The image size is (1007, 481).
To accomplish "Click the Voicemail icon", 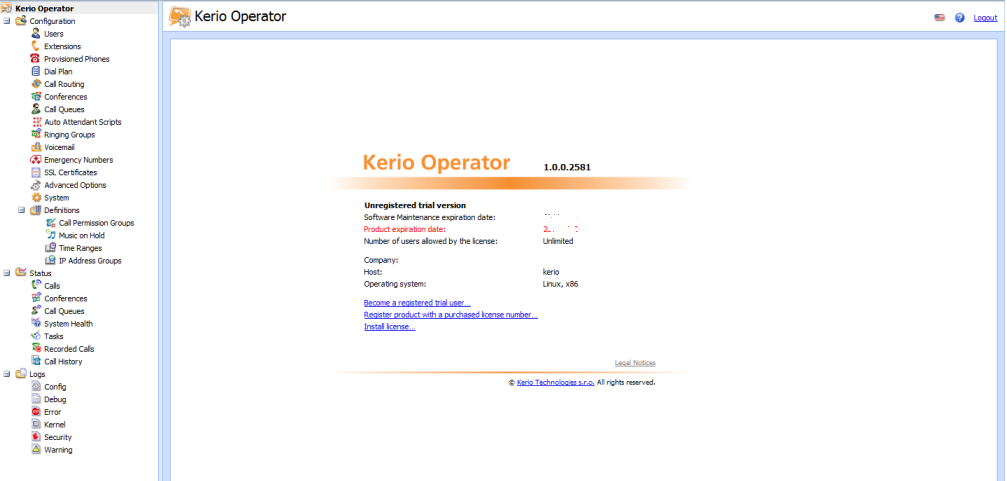I will coord(37,147).
